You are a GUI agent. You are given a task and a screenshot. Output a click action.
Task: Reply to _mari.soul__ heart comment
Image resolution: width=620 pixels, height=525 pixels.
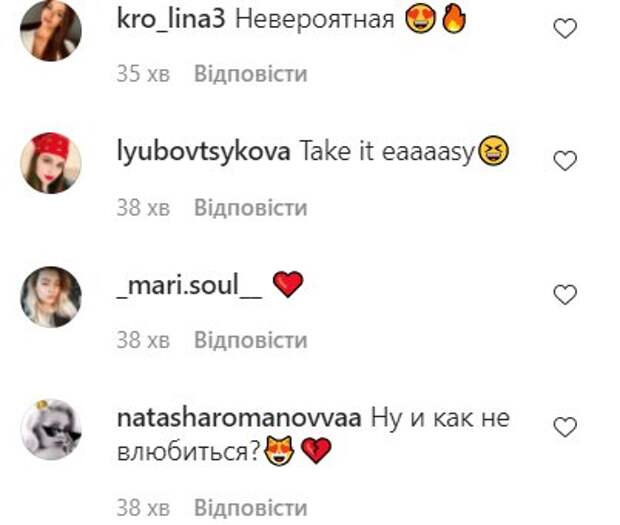click(x=251, y=340)
